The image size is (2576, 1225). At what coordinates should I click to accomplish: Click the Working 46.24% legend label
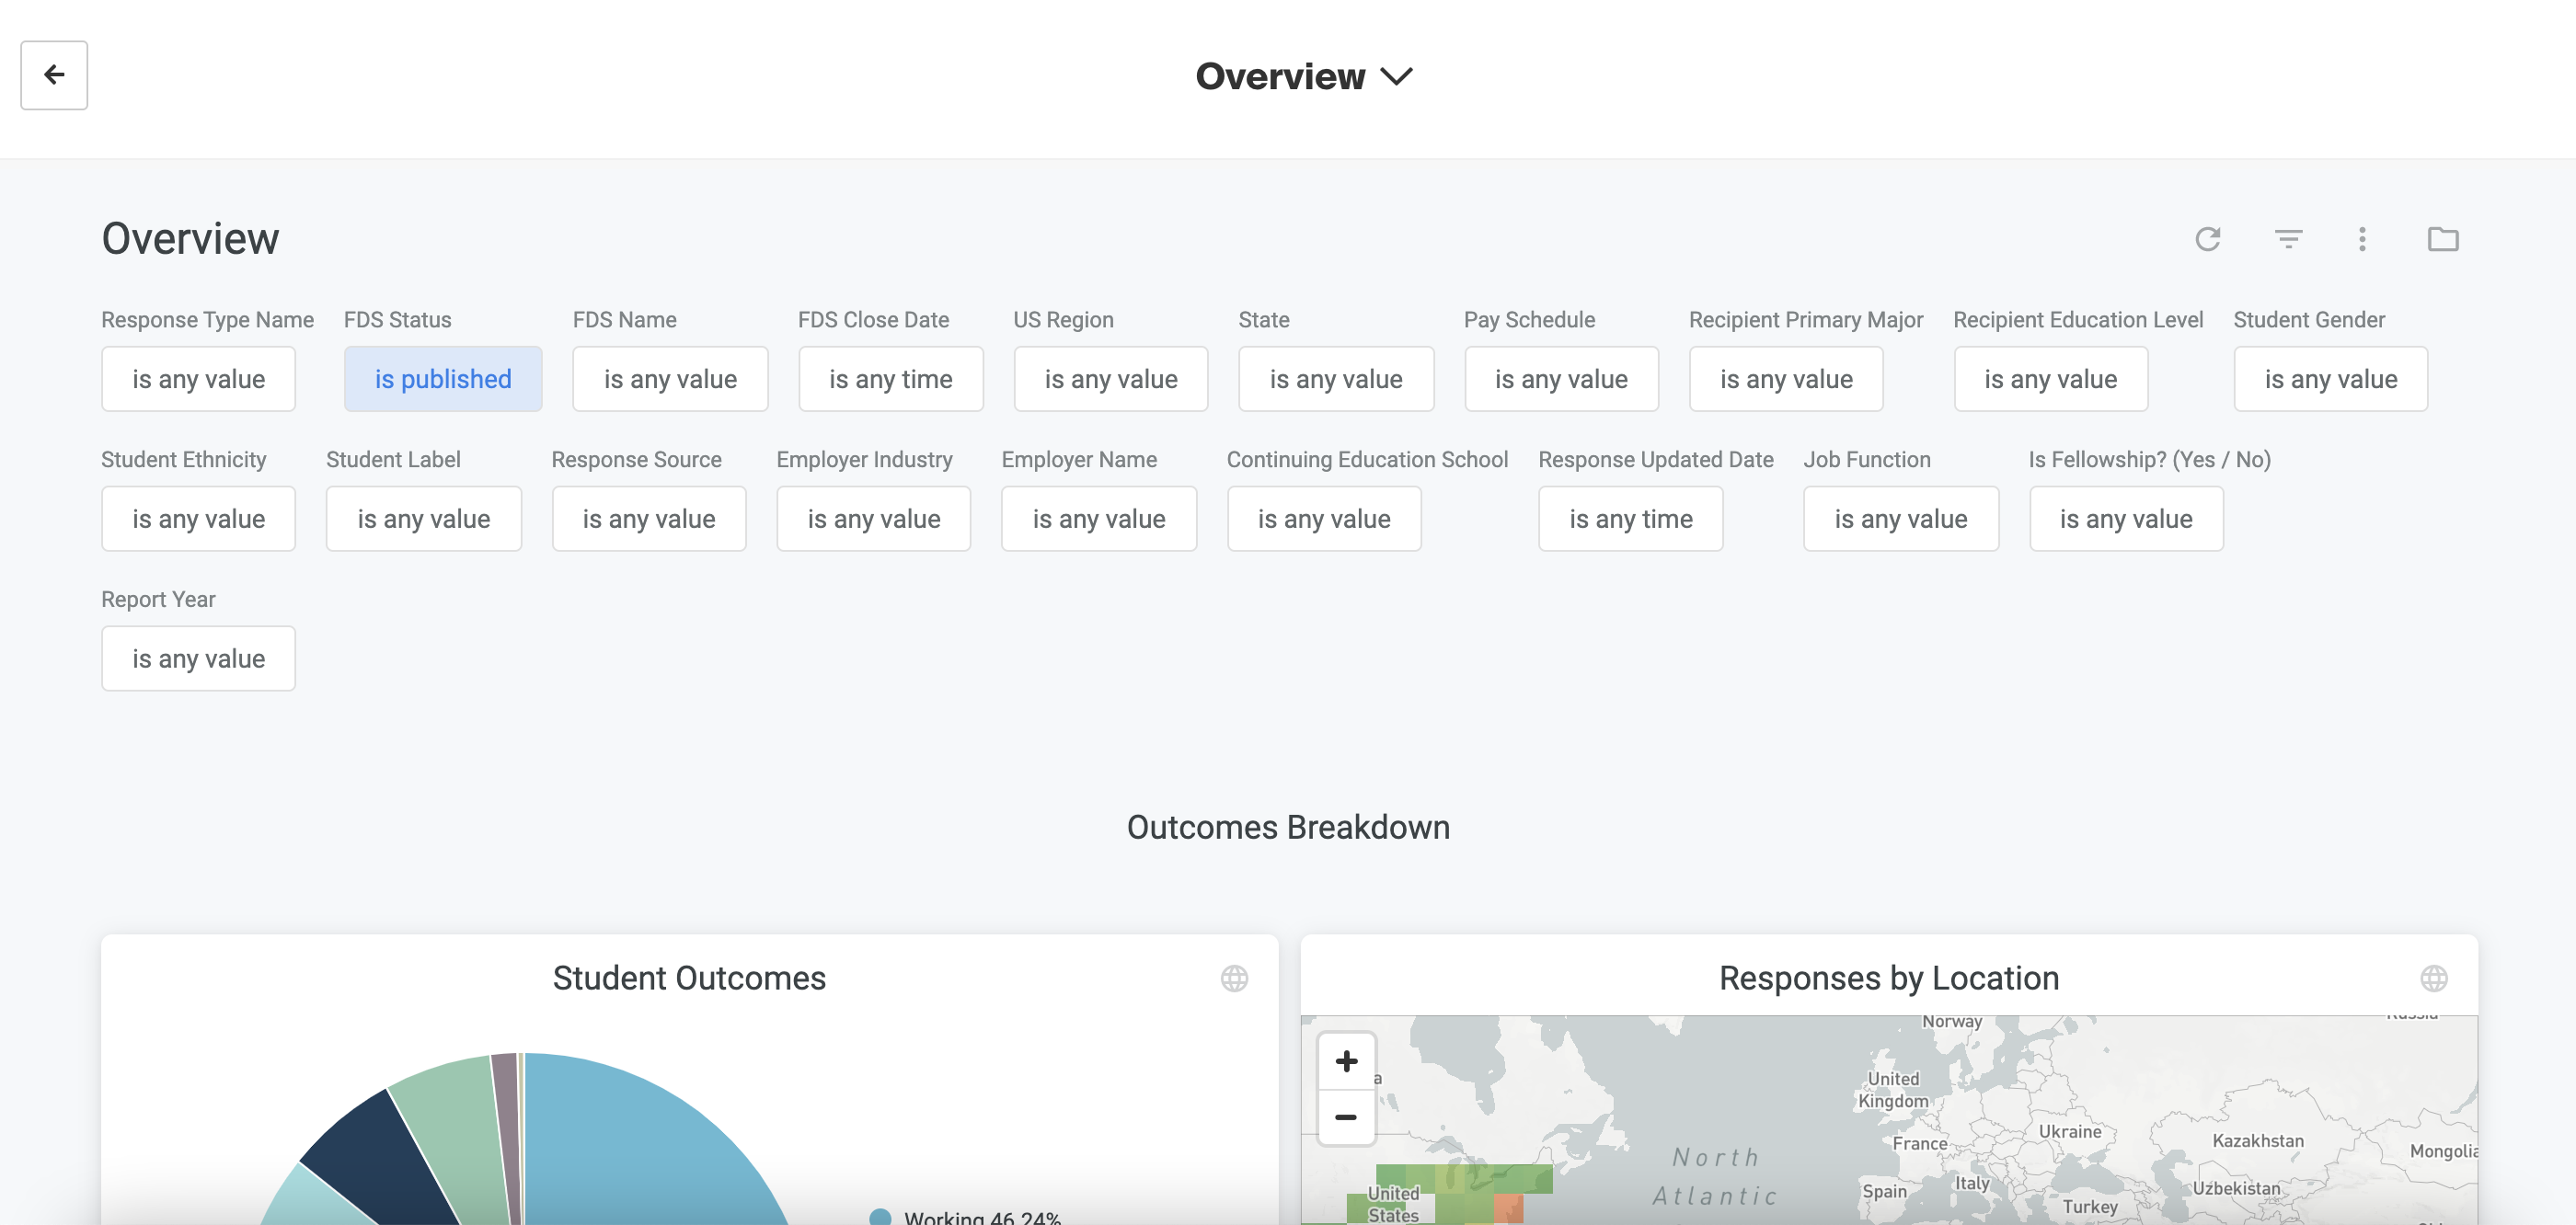tap(982, 1217)
